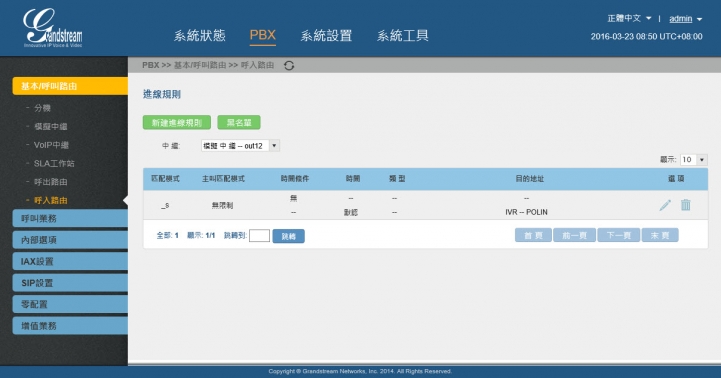Click the 黑名單 button
This screenshot has width=721, height=378.
(239, 122)
